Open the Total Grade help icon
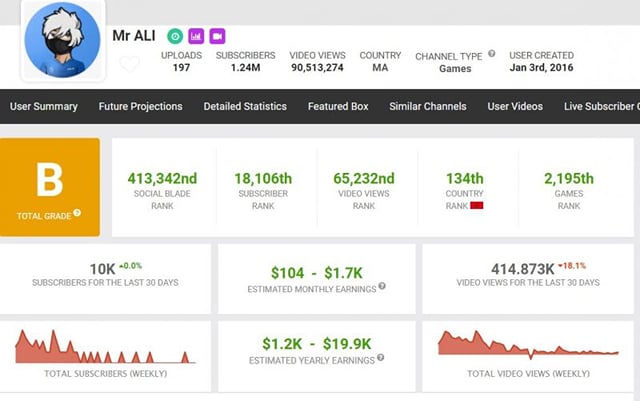The width and height of the screenshot is (640, 401). click(77, 213)
